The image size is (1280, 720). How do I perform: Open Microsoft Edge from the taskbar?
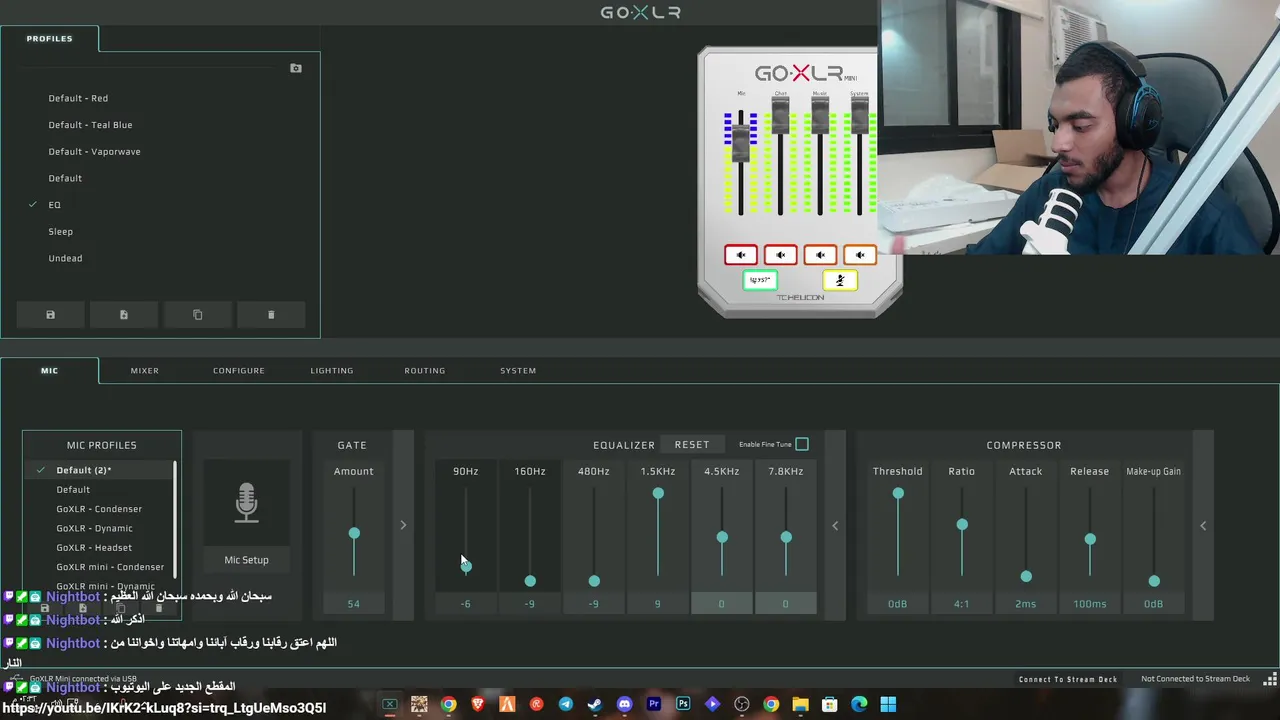pos(859,704)
